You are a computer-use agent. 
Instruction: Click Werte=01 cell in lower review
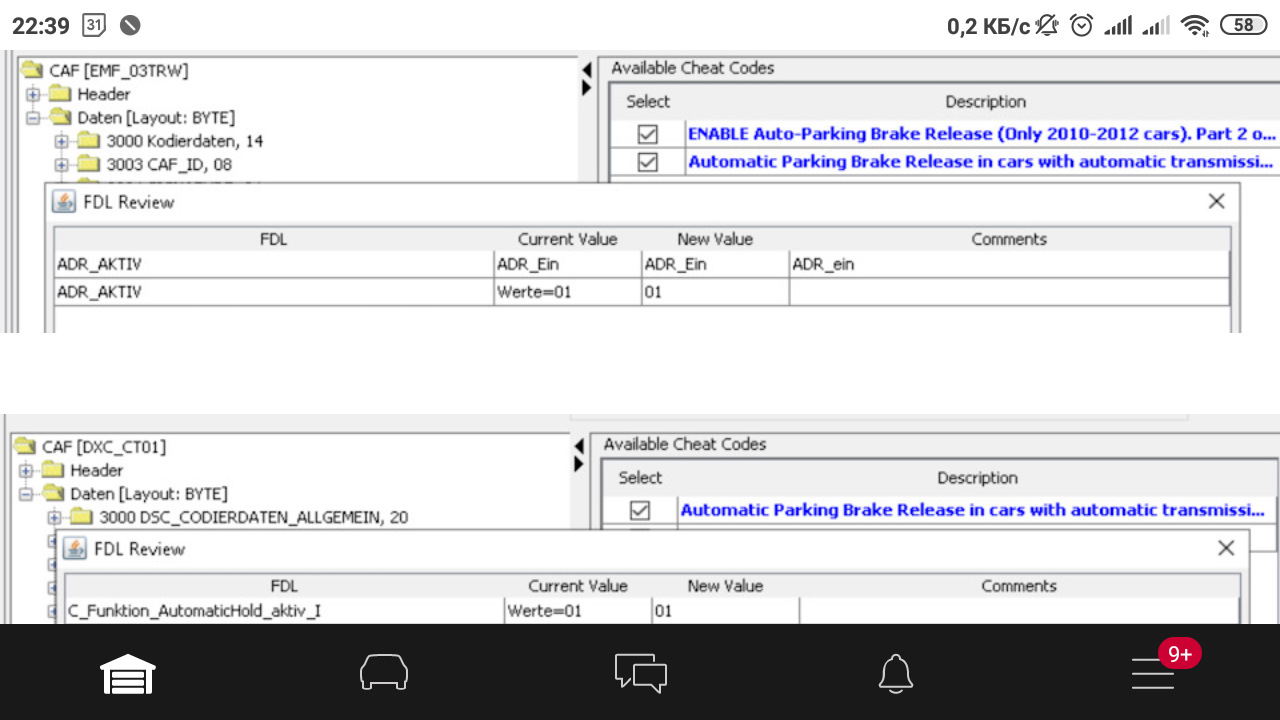pos(578,611)
